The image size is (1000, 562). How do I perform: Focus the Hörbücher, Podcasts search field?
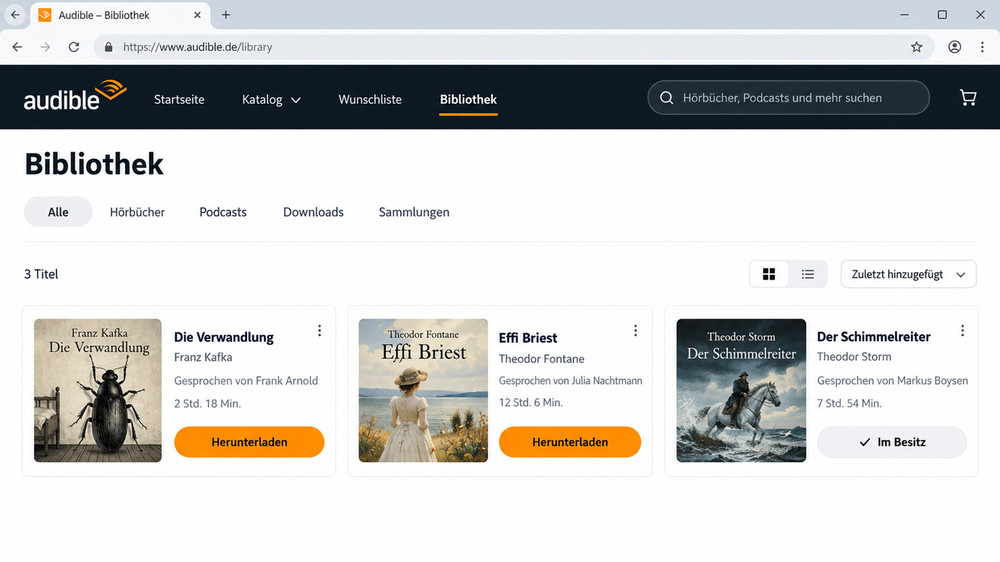(788, 98)
